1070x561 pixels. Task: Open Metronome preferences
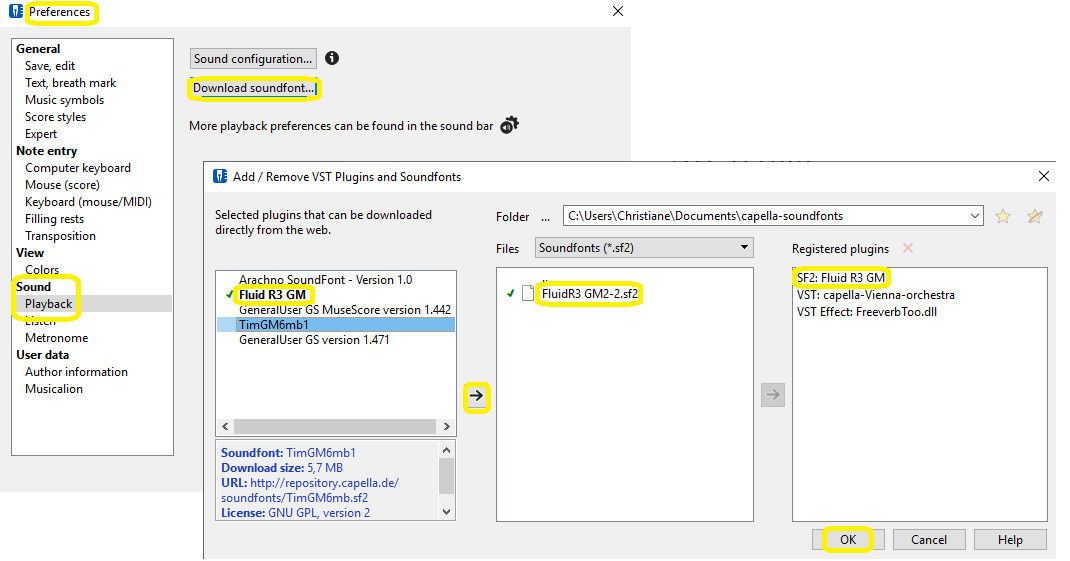pos(56,338)
